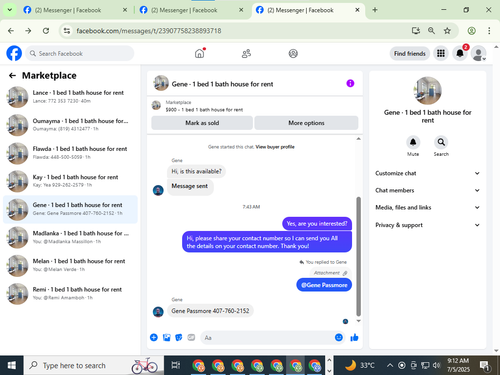Open the install app icon in address bar

[416, 31]
